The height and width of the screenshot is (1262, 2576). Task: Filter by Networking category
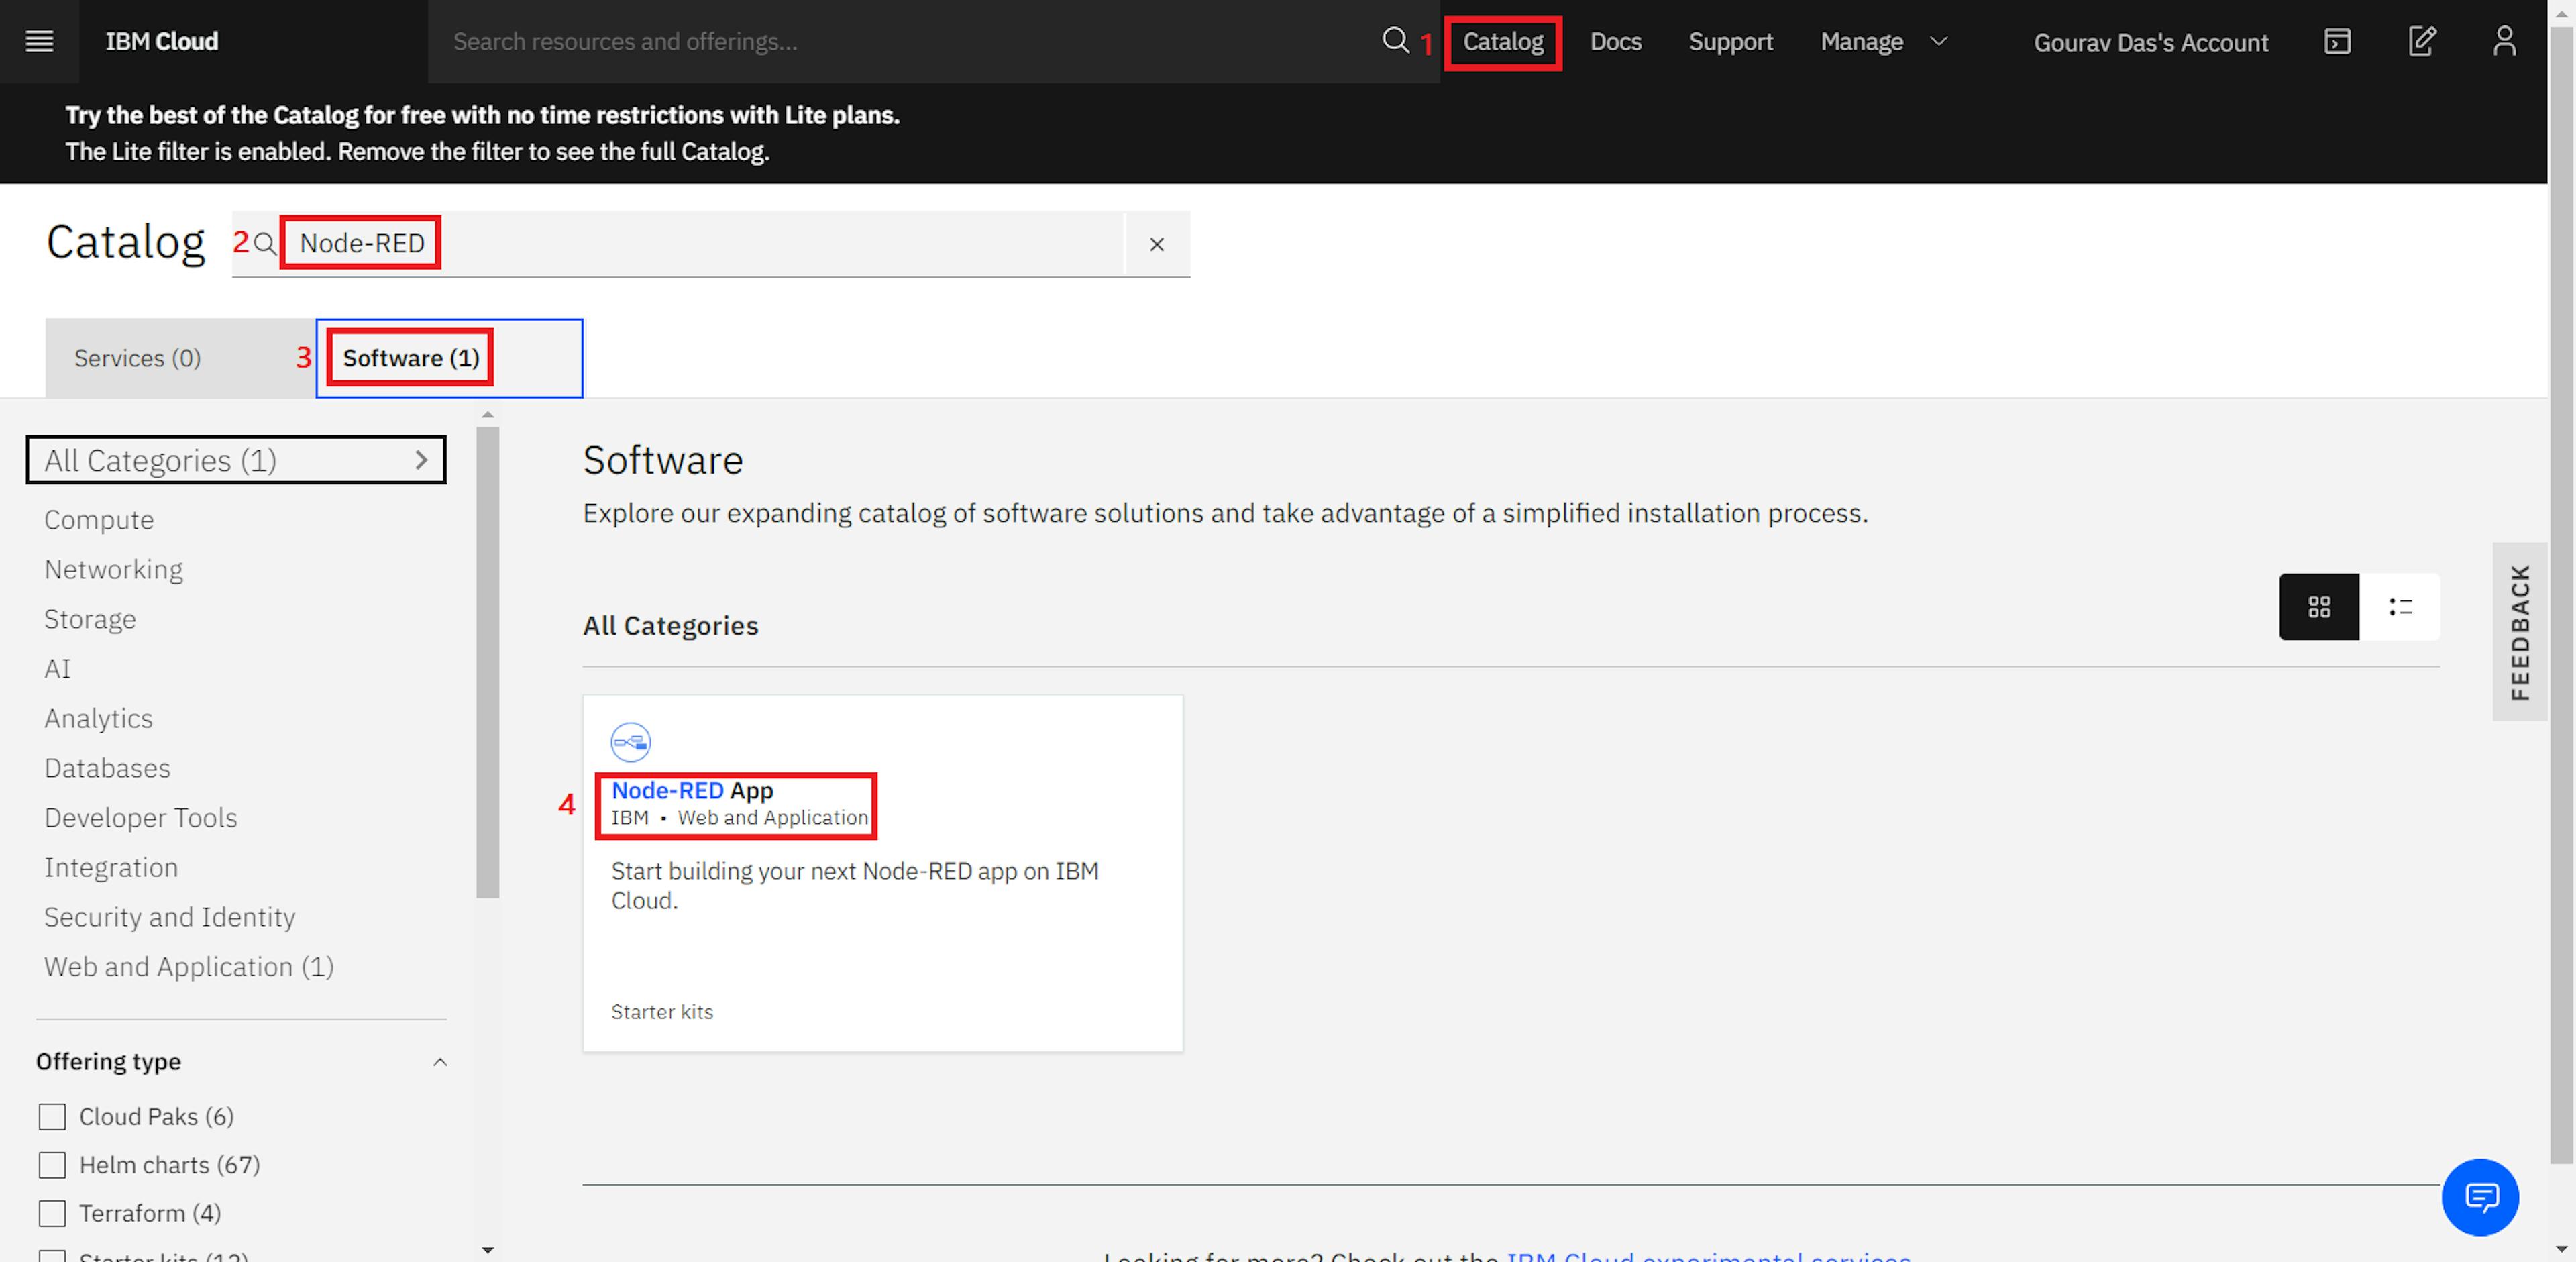coord(113,569)
